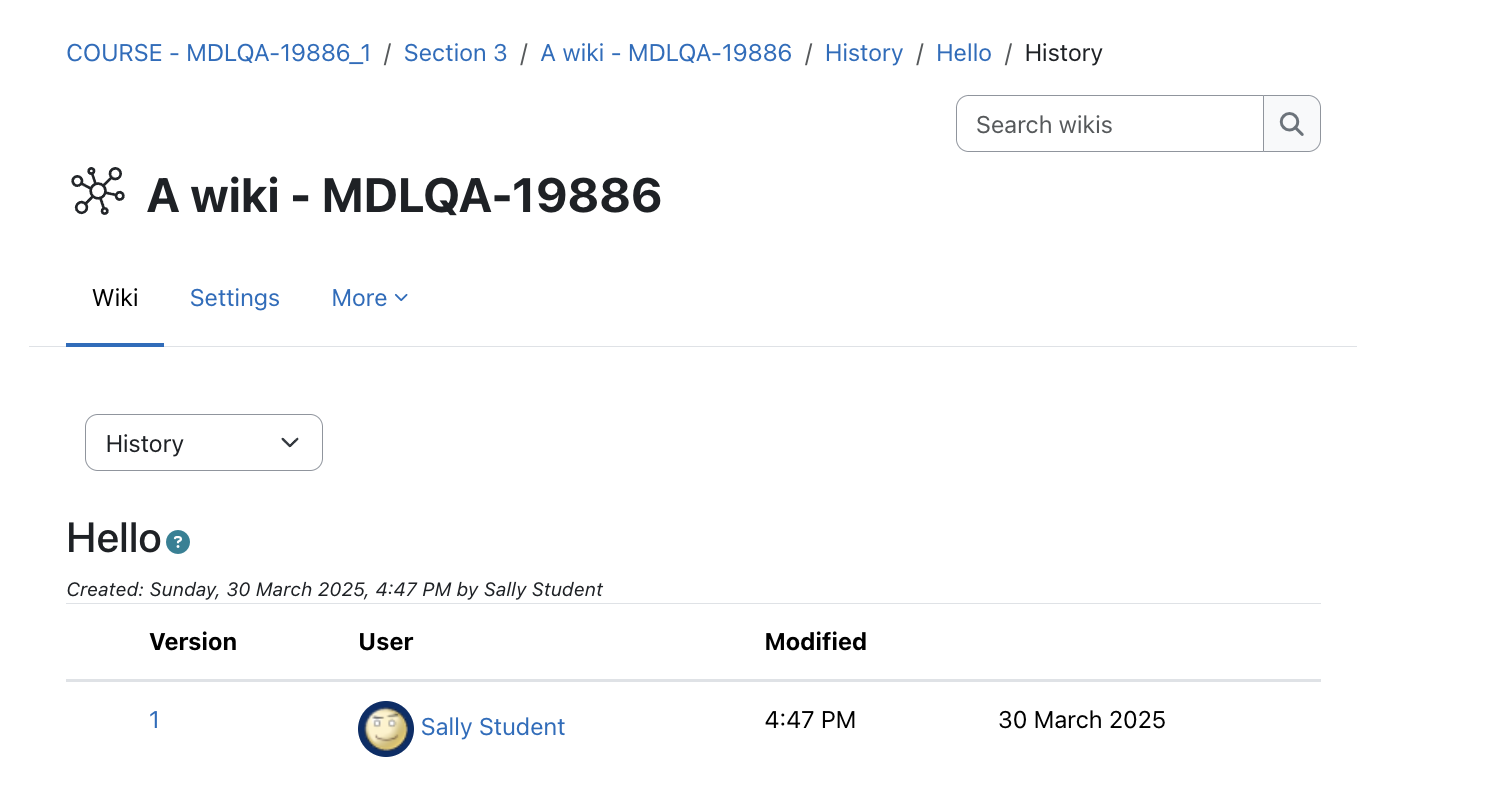The height and width of the screenshot is (806, 1510).
Task: Go to COURSE - MDLQA-19886_1 breadcrumb
Action: point(219,53)
